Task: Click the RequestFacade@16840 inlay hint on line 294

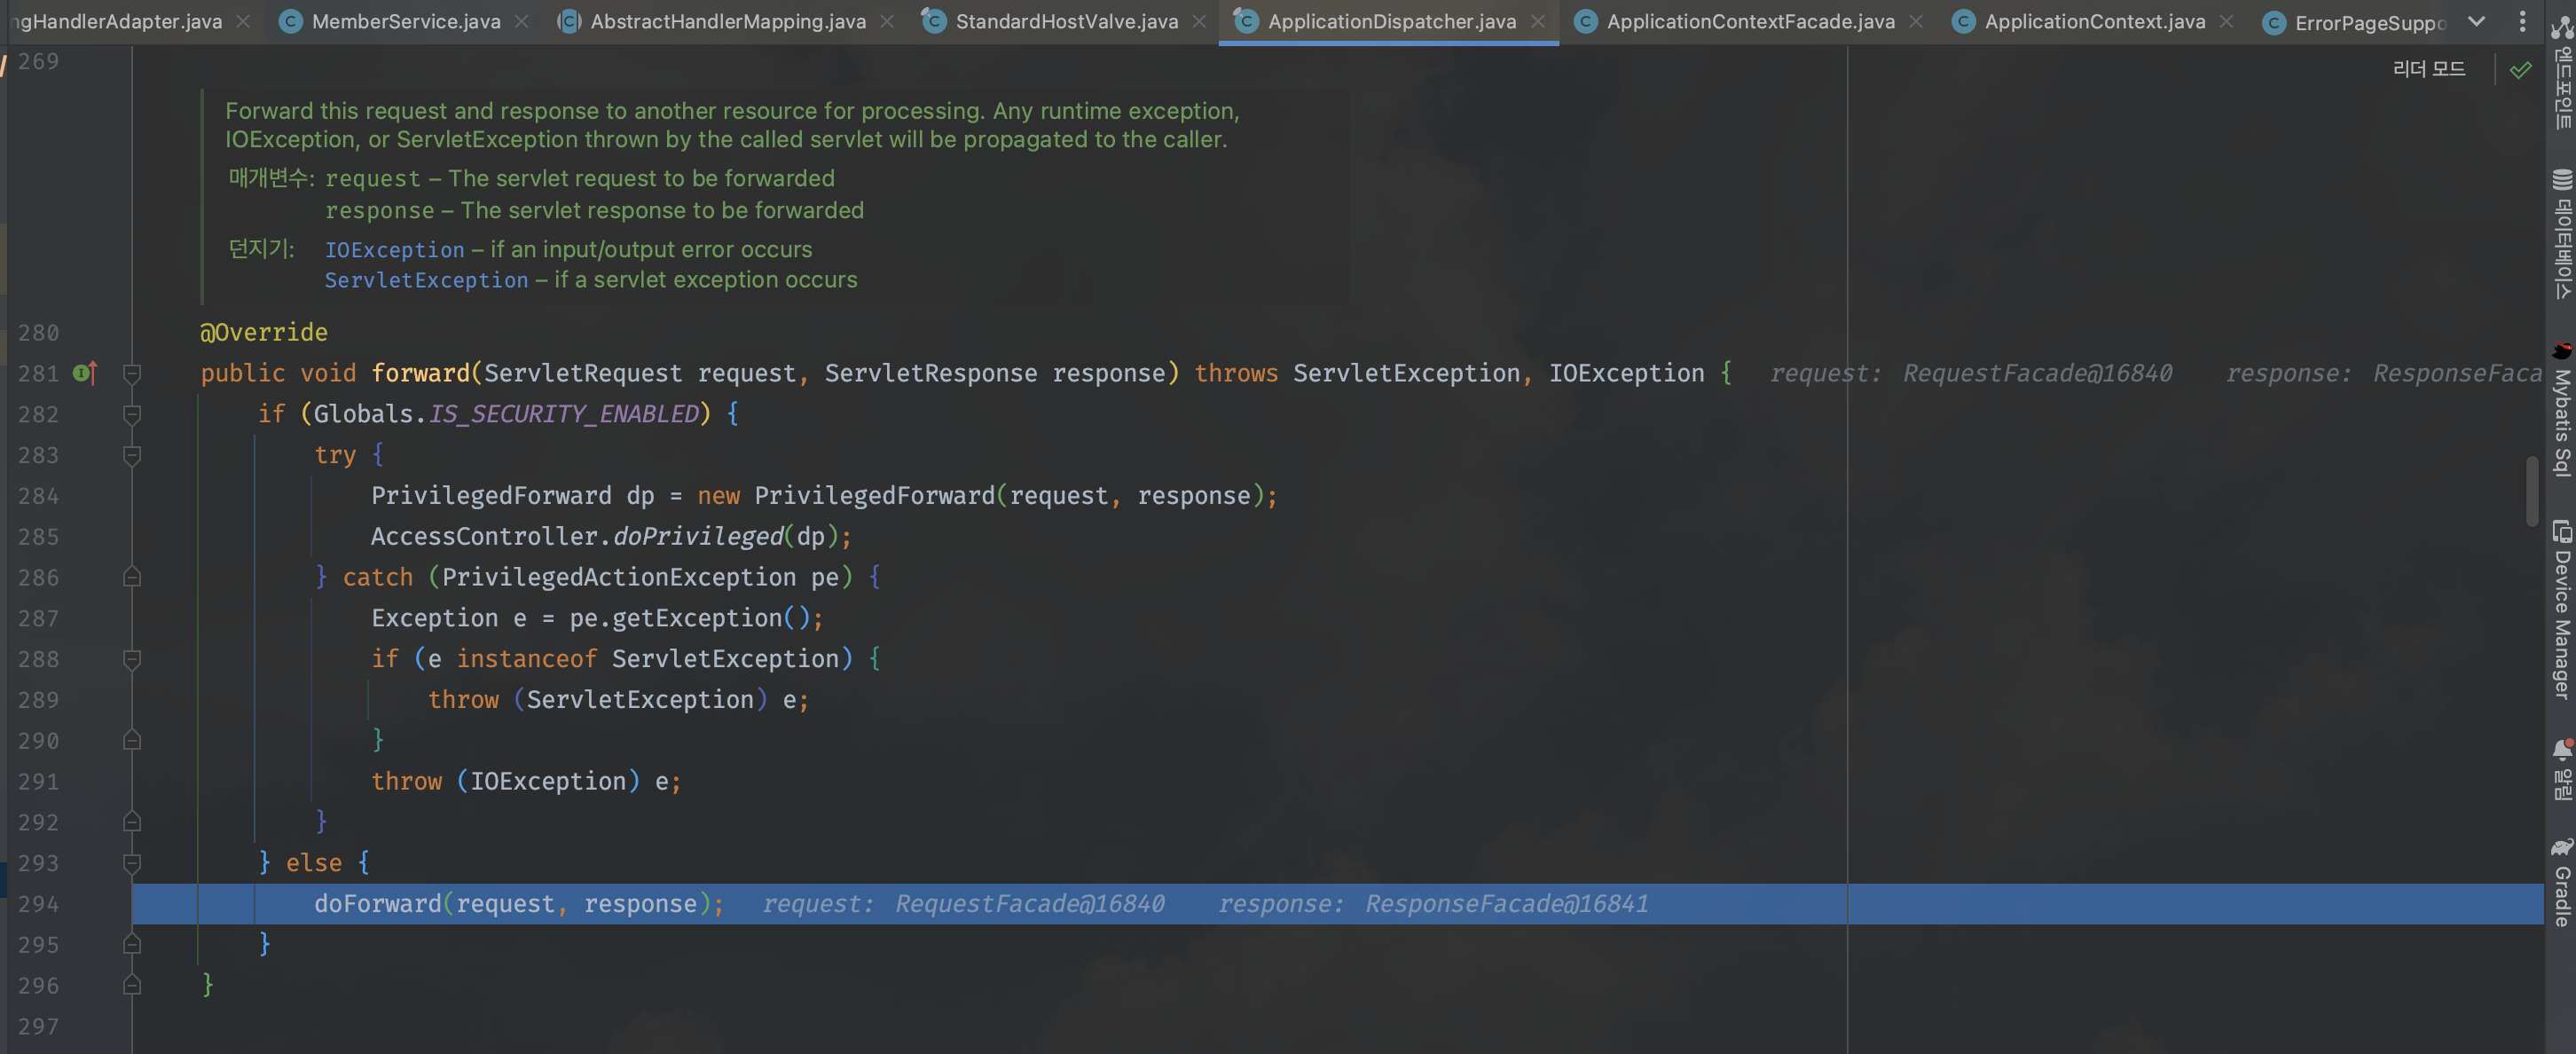Action: point(1030,904)
